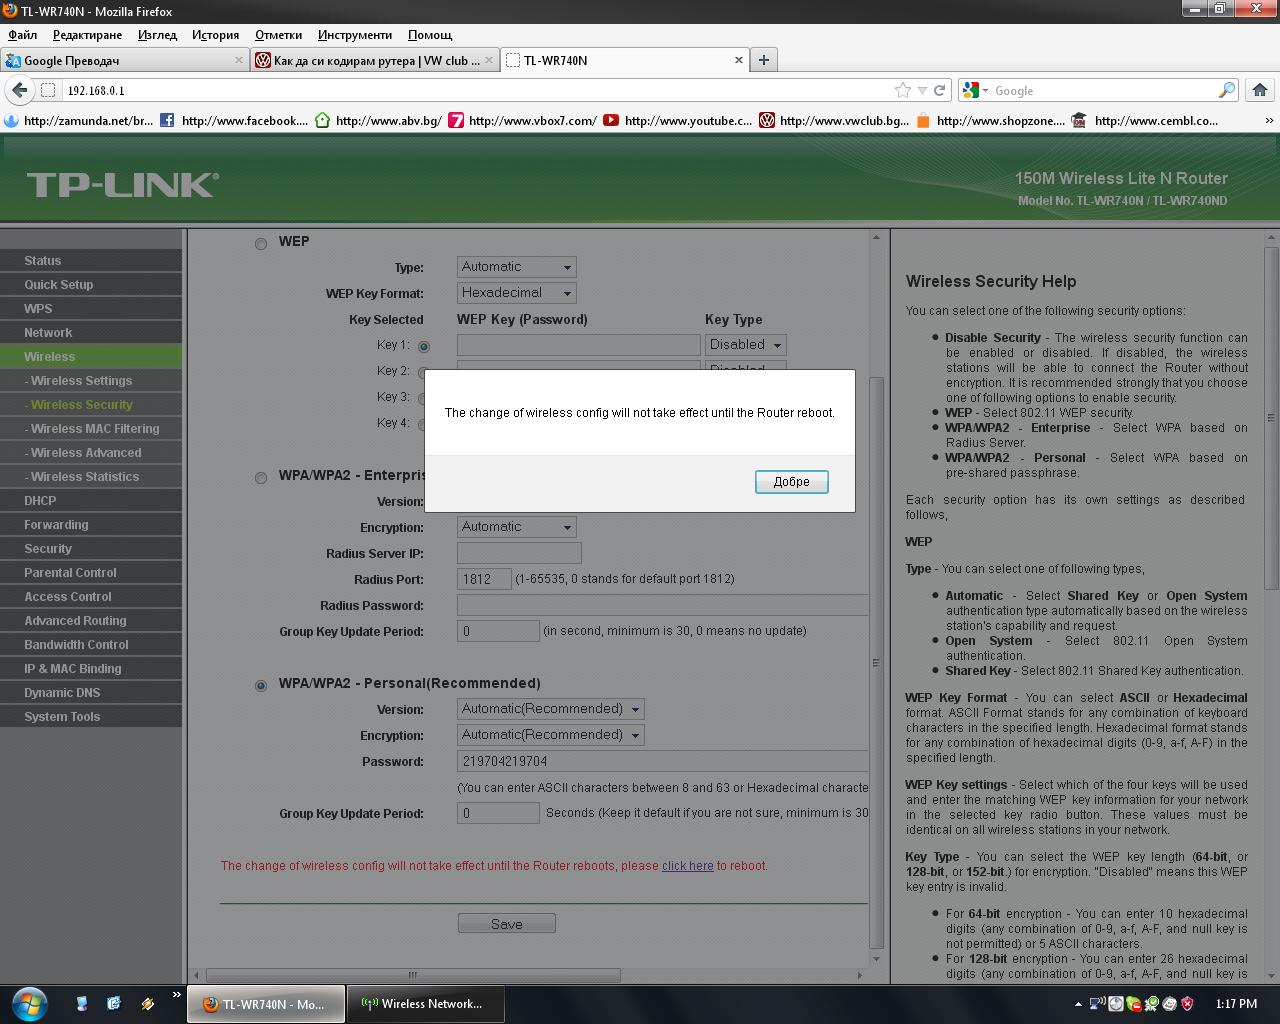The image size is (1280, 1024).
Task: Click the reload page icon in address bar
Action: (940, 90)
